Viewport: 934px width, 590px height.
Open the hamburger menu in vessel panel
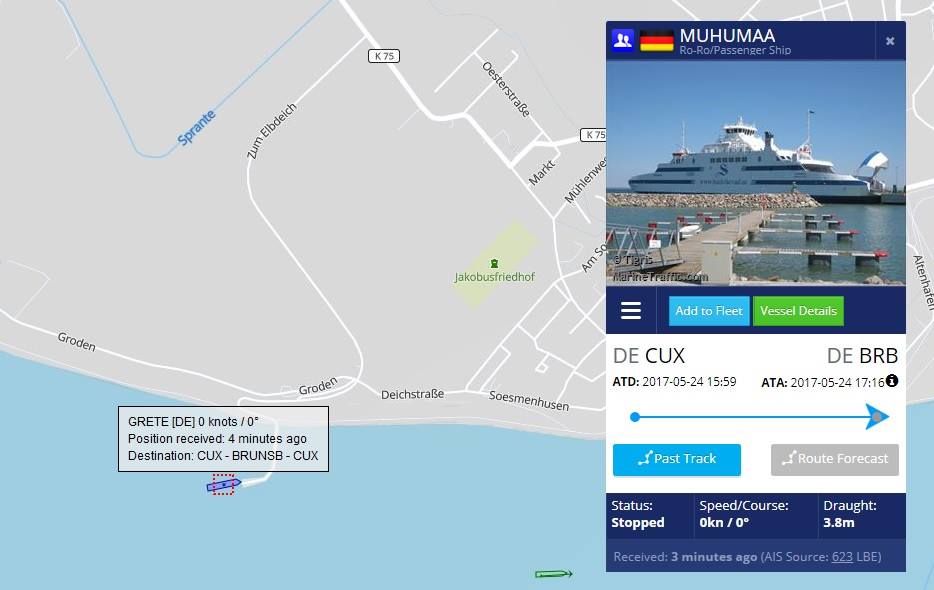[631, 310]
